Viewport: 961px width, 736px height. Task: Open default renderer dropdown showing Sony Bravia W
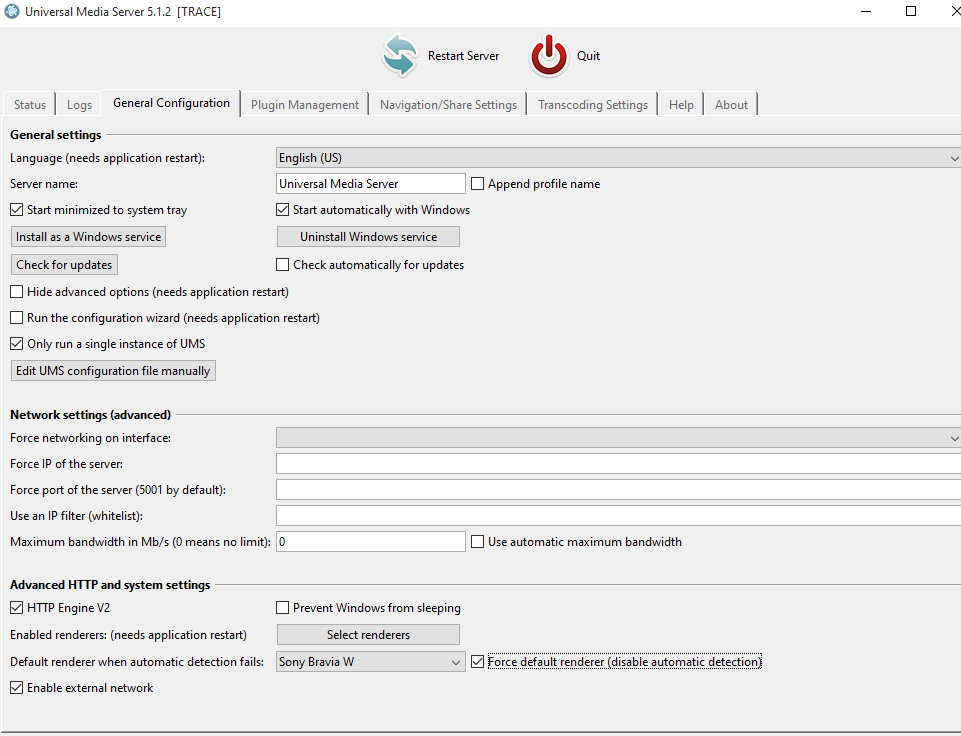370,662
